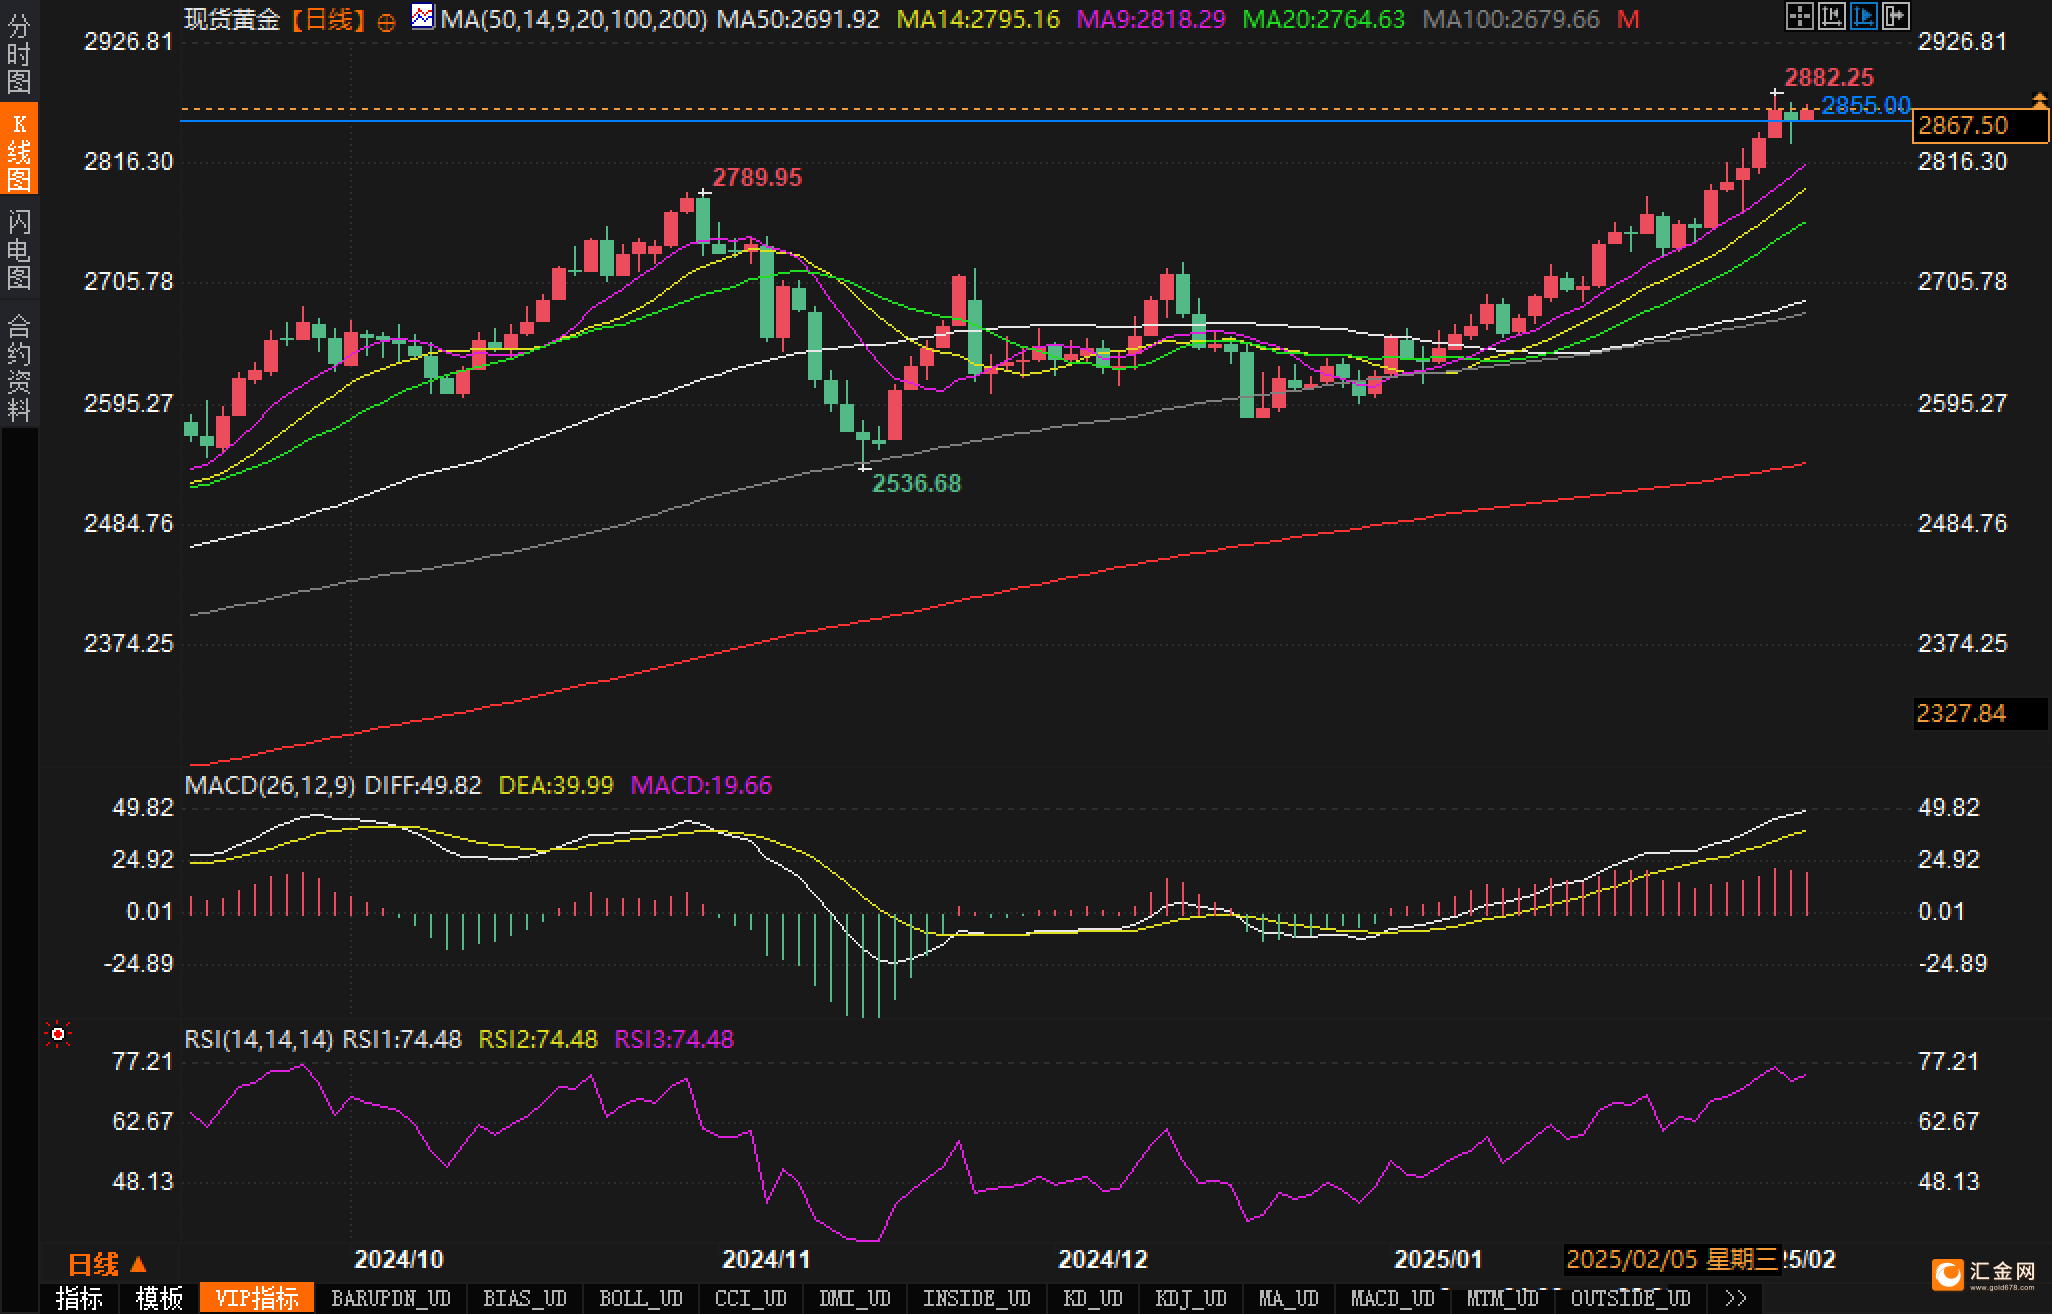Screen dimensions: 2052x1314
Task: Click the MA100:2679.66 legend value
Action: coord(1510,19)
